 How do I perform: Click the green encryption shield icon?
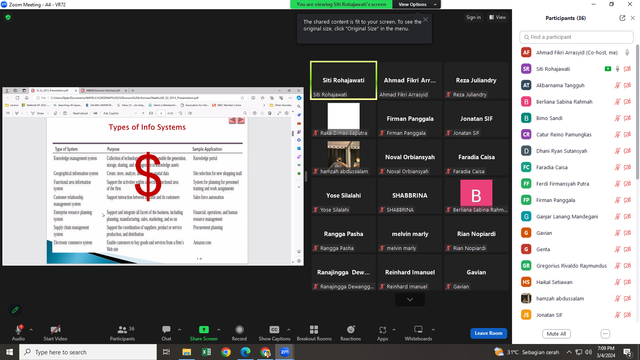[x=8, y=17]
